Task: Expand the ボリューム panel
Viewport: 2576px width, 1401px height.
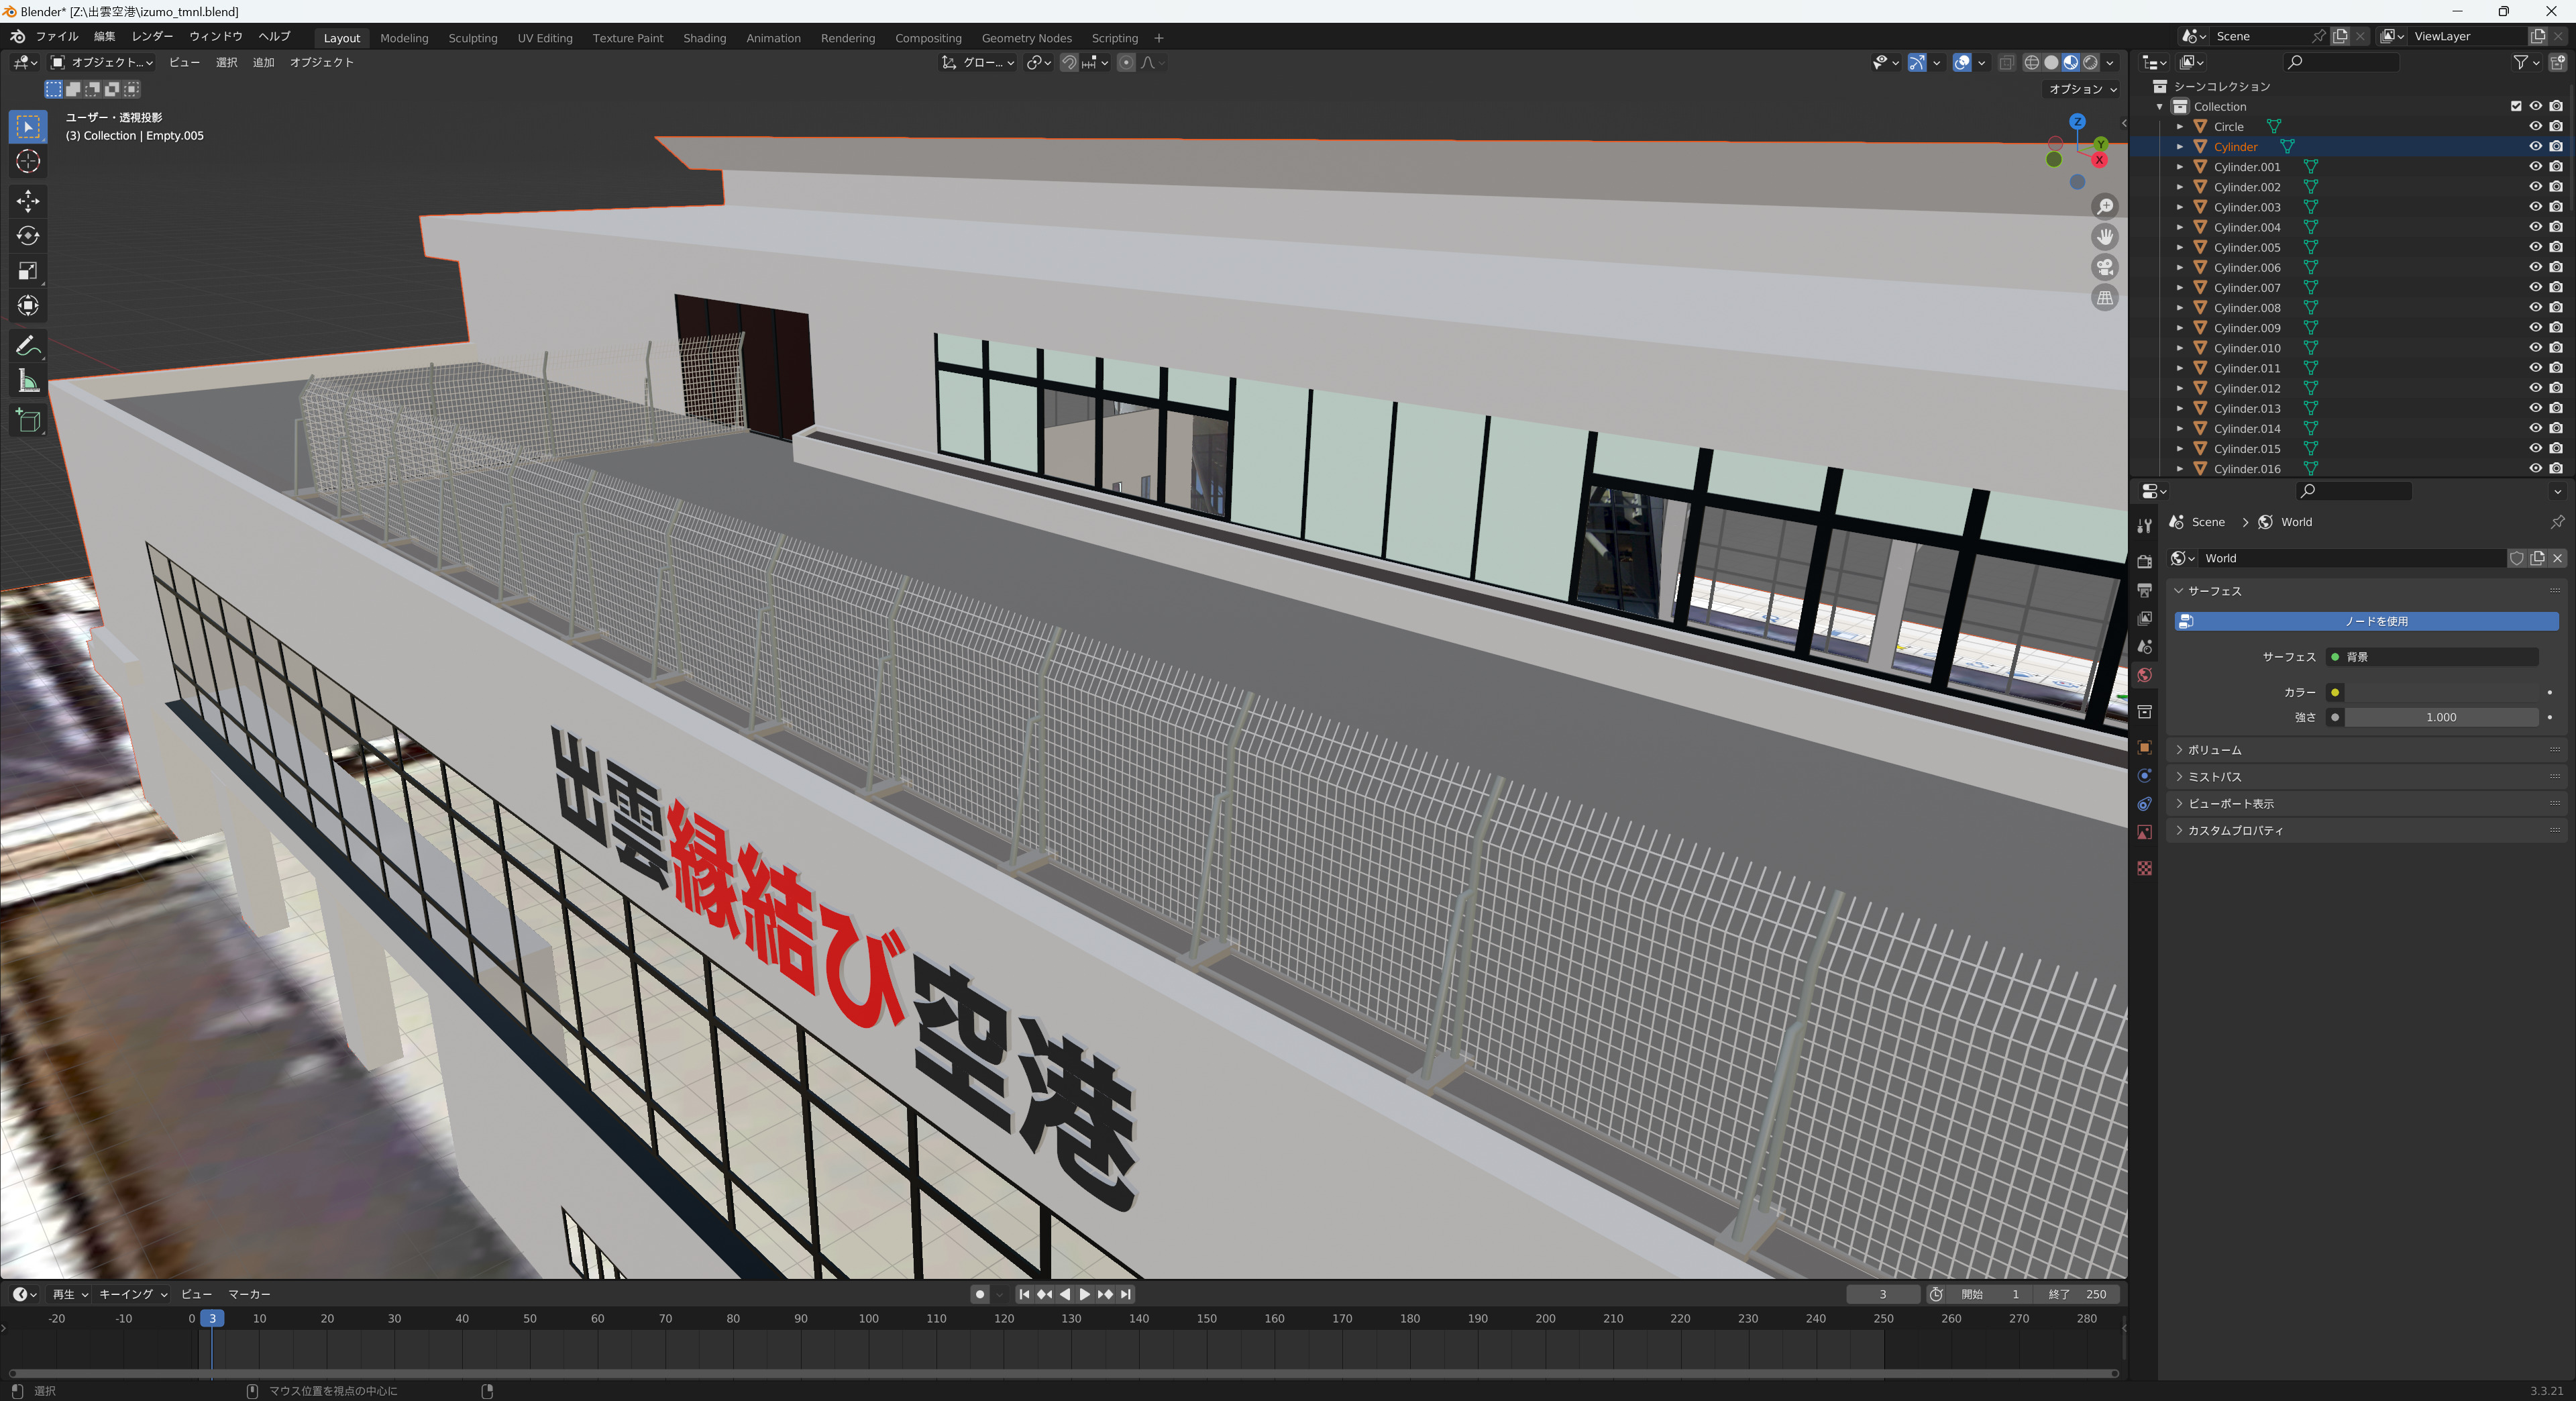Action: pyautogui.click(x=2368, y=750)
